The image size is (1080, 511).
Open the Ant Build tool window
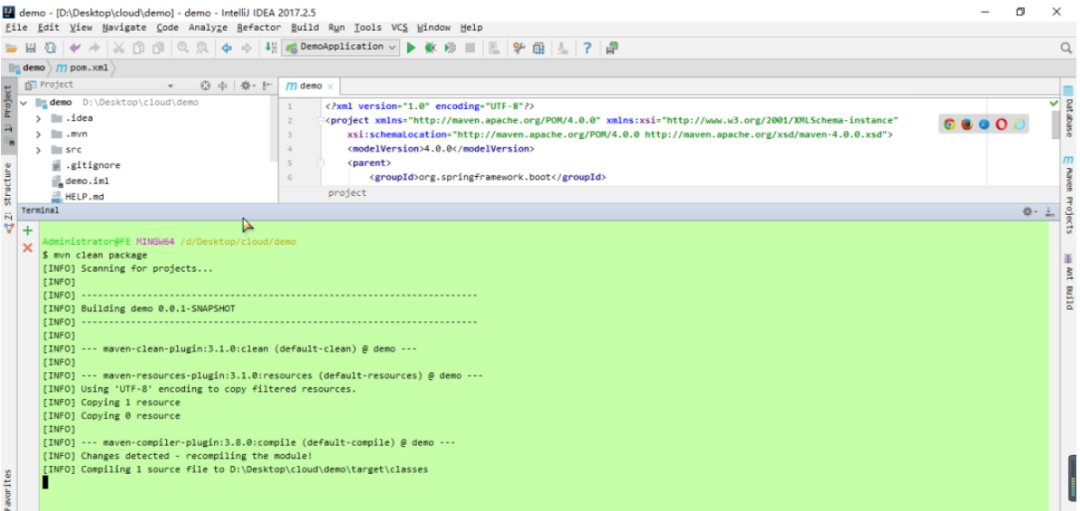coord(1069,281)
